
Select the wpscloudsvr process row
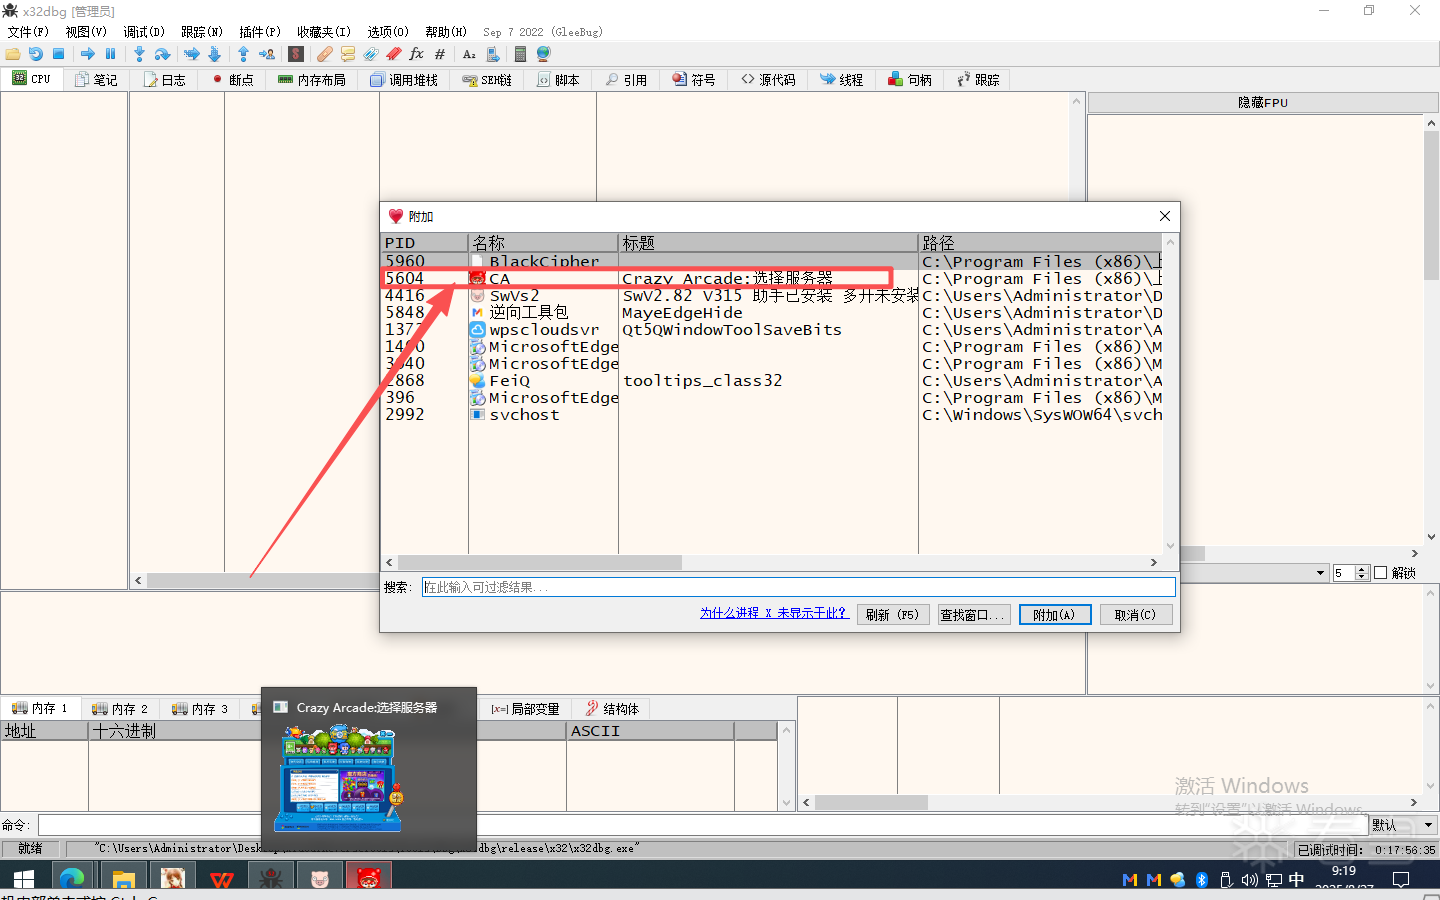click(771, 330)
